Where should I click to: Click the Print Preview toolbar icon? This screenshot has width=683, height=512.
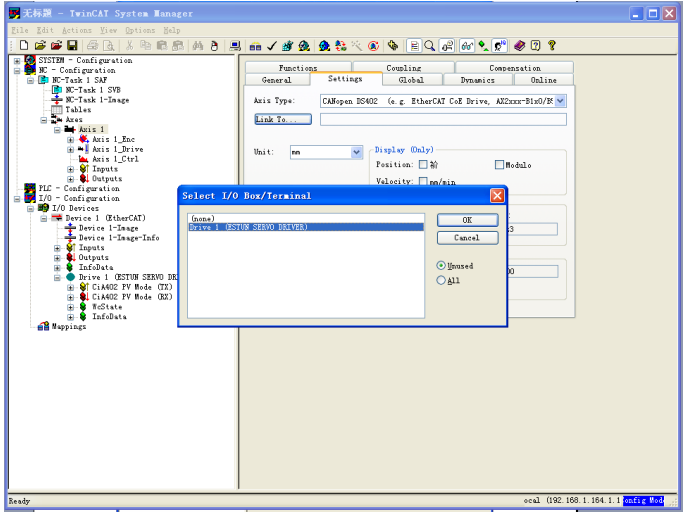pyautogui.click(x=108, y=45)
